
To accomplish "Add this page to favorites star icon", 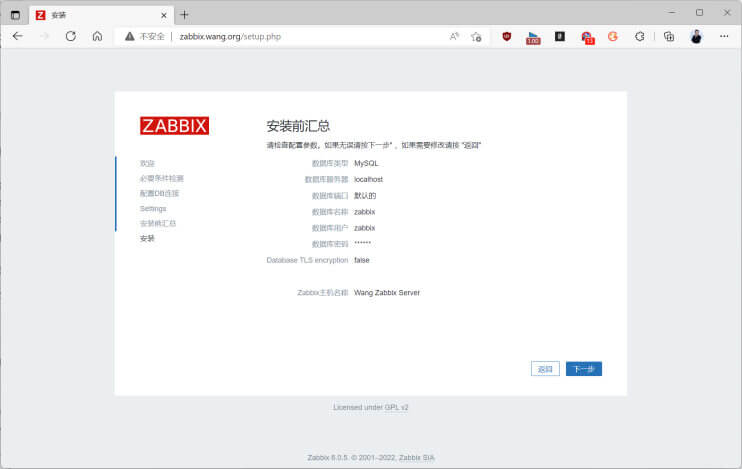I will click(x=476, y=36).
